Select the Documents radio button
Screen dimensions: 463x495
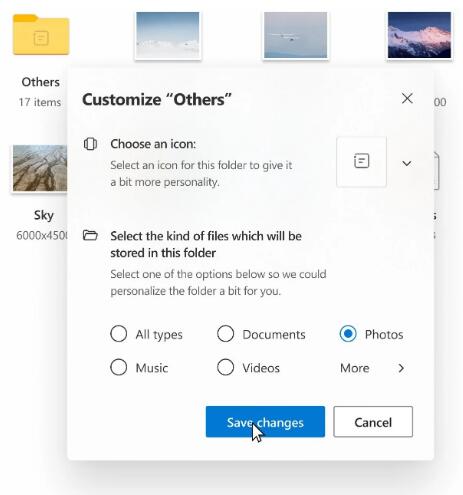[x=225, y=334]
